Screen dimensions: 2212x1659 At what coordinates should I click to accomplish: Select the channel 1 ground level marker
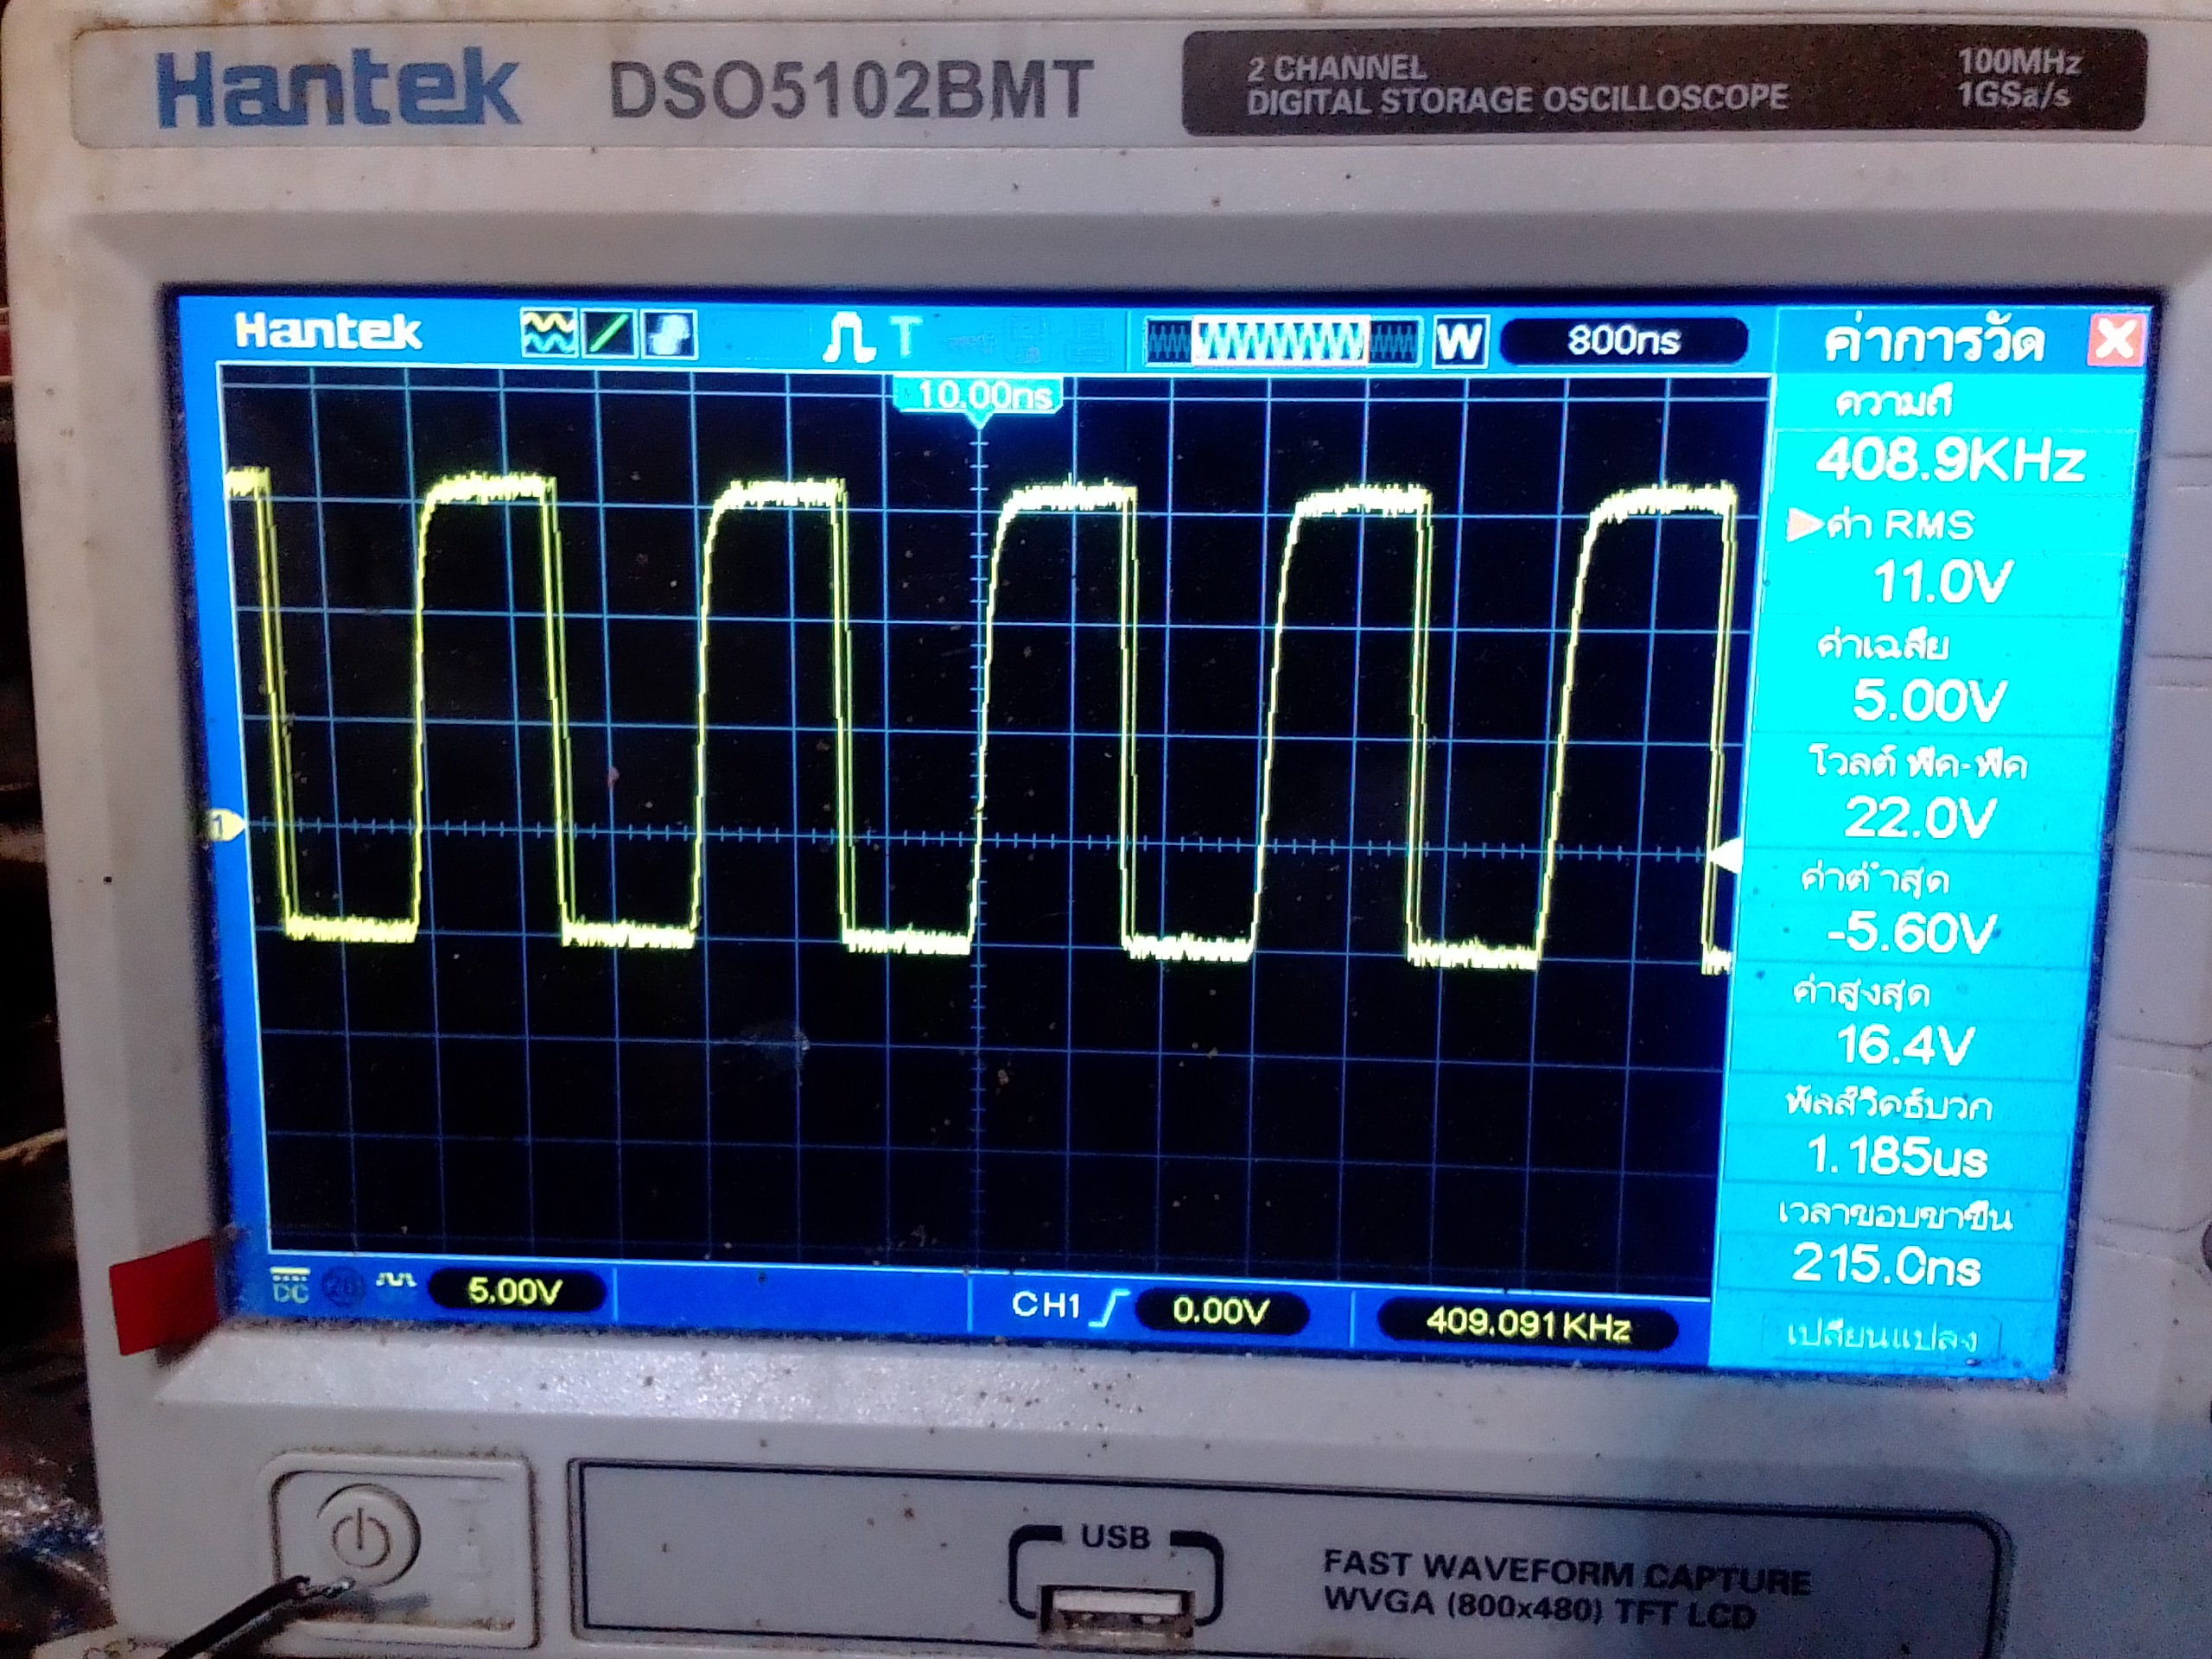[x=223, y=825]
